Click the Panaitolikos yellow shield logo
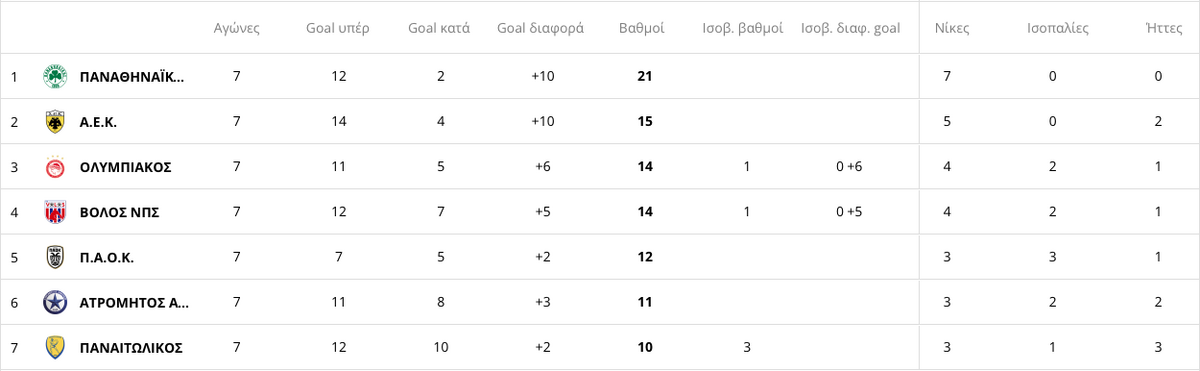This screenshot has width=1200, height=371. click(55, 347)
